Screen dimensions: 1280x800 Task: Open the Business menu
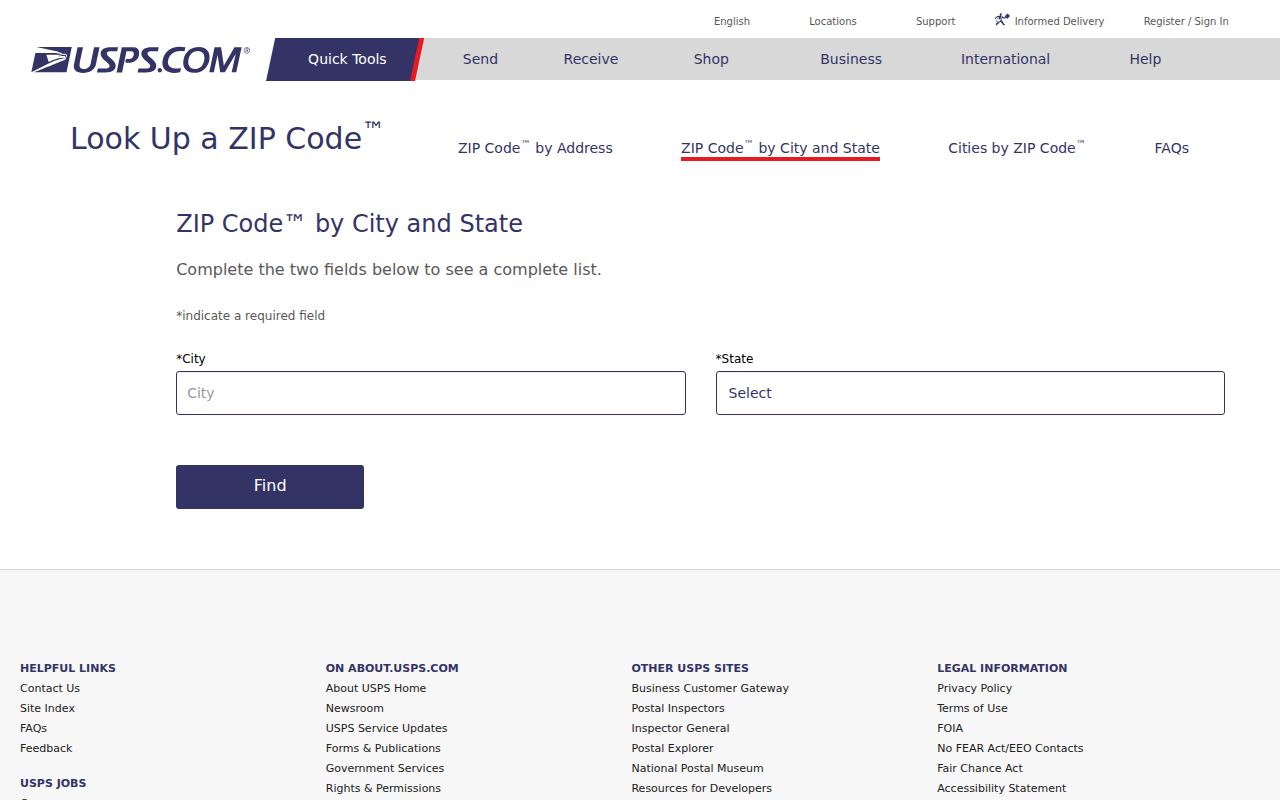coord(851,59)
